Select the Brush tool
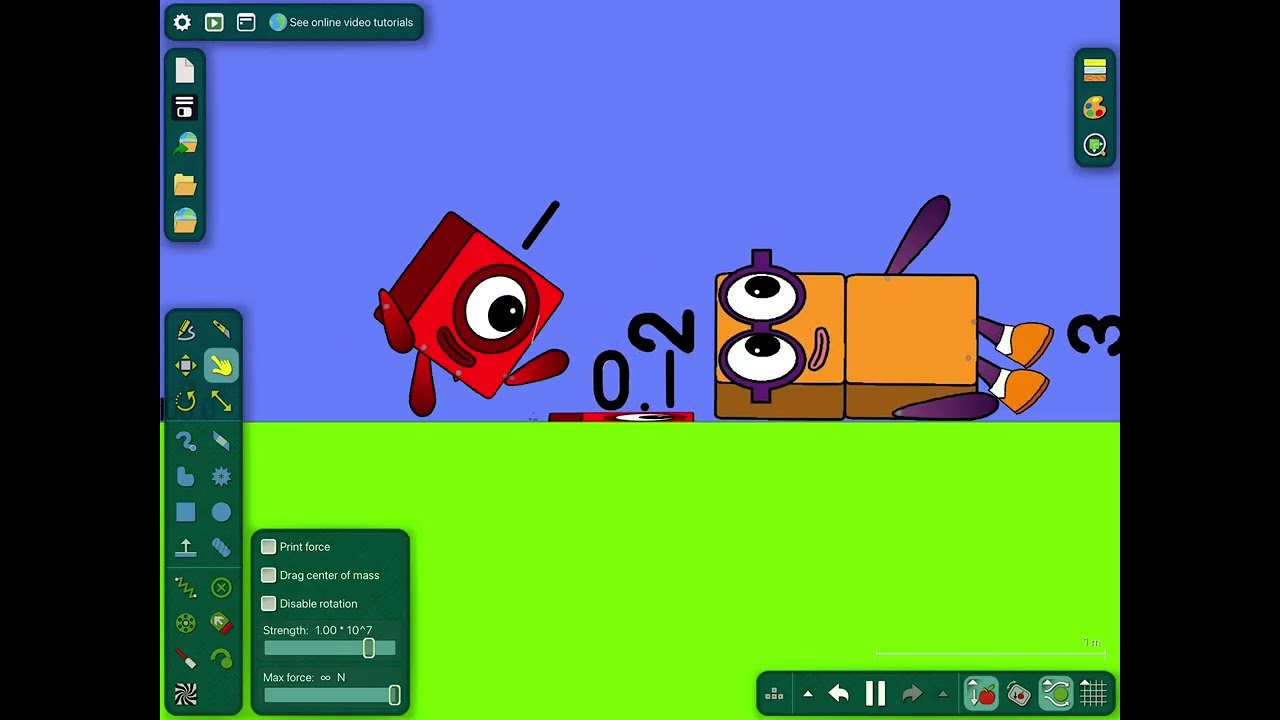 point(186,441)
